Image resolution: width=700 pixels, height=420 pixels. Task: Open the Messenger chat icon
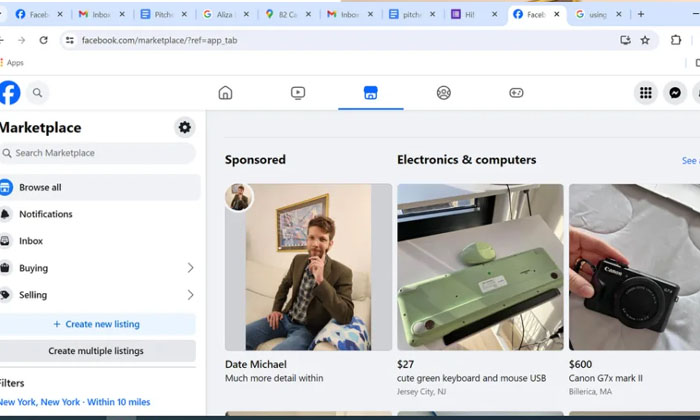pyautogui.click(x=675, y=93)
